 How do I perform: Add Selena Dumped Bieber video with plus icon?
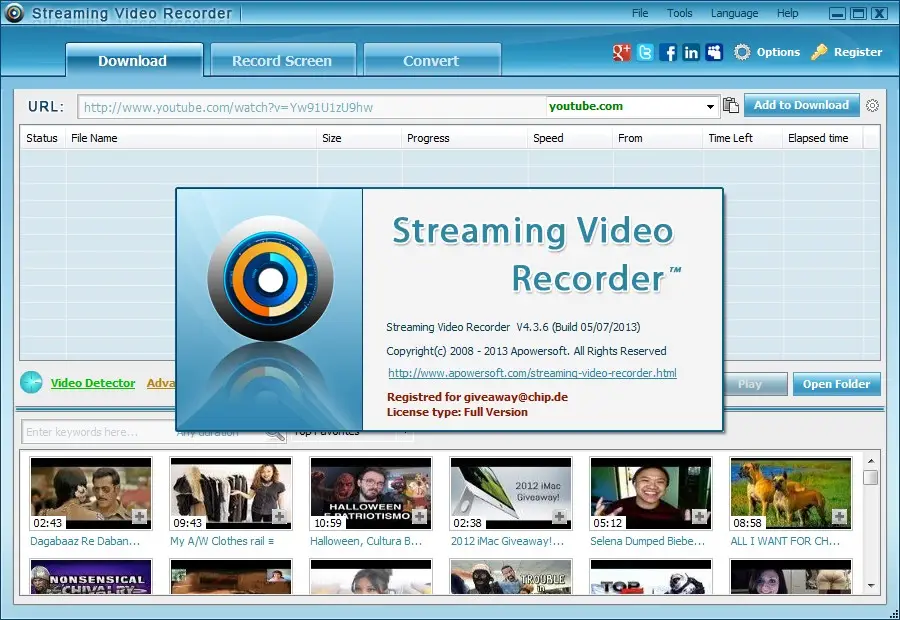(700, 516)
